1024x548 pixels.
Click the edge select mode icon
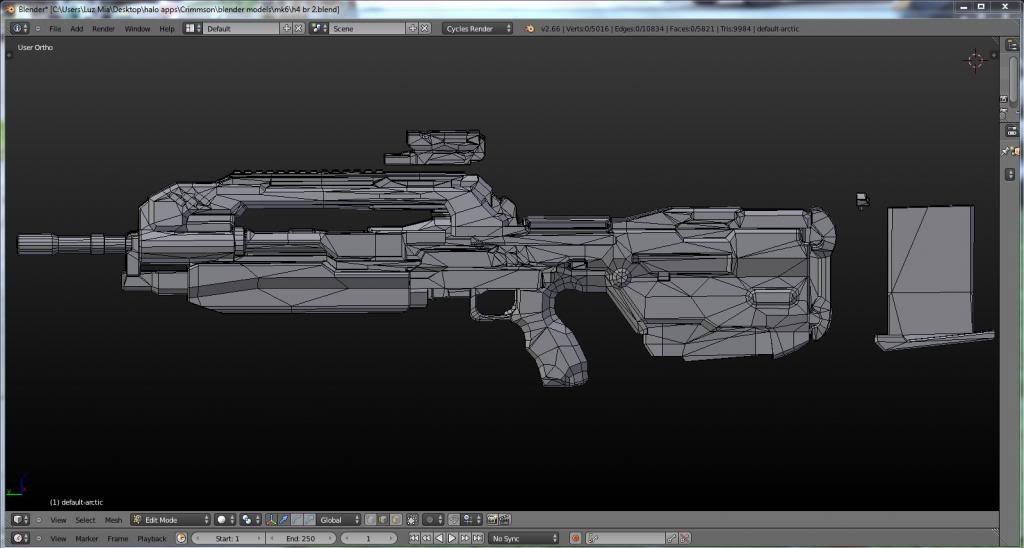point(384,520)
